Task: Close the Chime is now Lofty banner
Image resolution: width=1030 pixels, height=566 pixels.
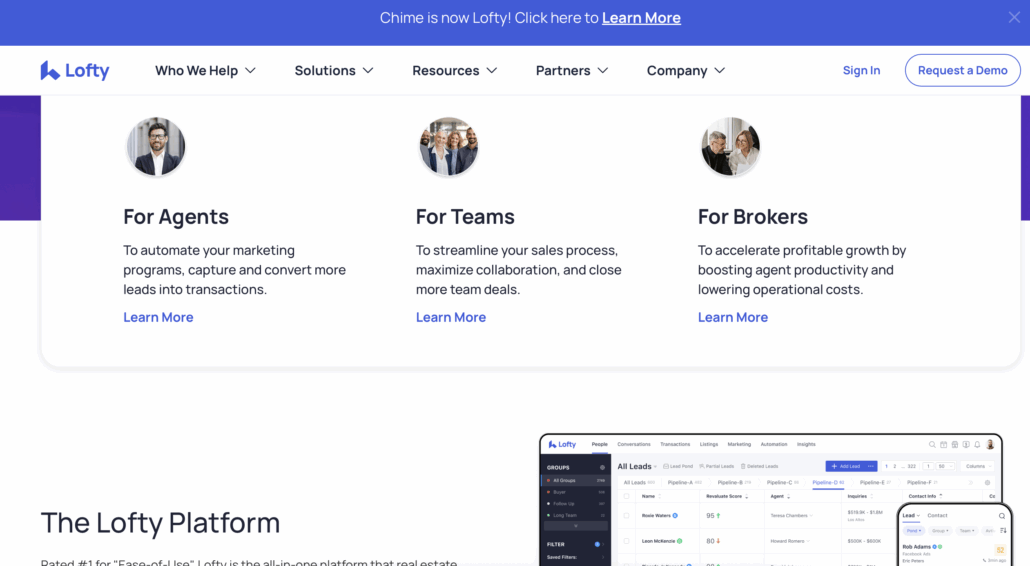Action: 1014,18
